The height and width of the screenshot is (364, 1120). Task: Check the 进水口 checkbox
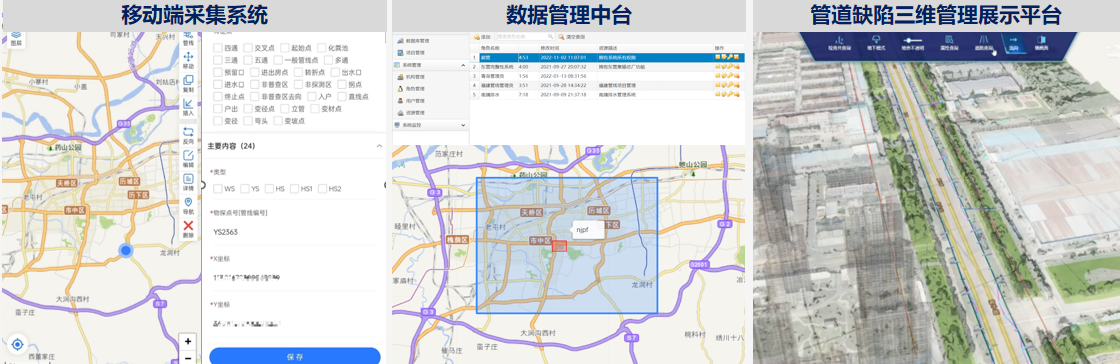(x=218, y=84)
